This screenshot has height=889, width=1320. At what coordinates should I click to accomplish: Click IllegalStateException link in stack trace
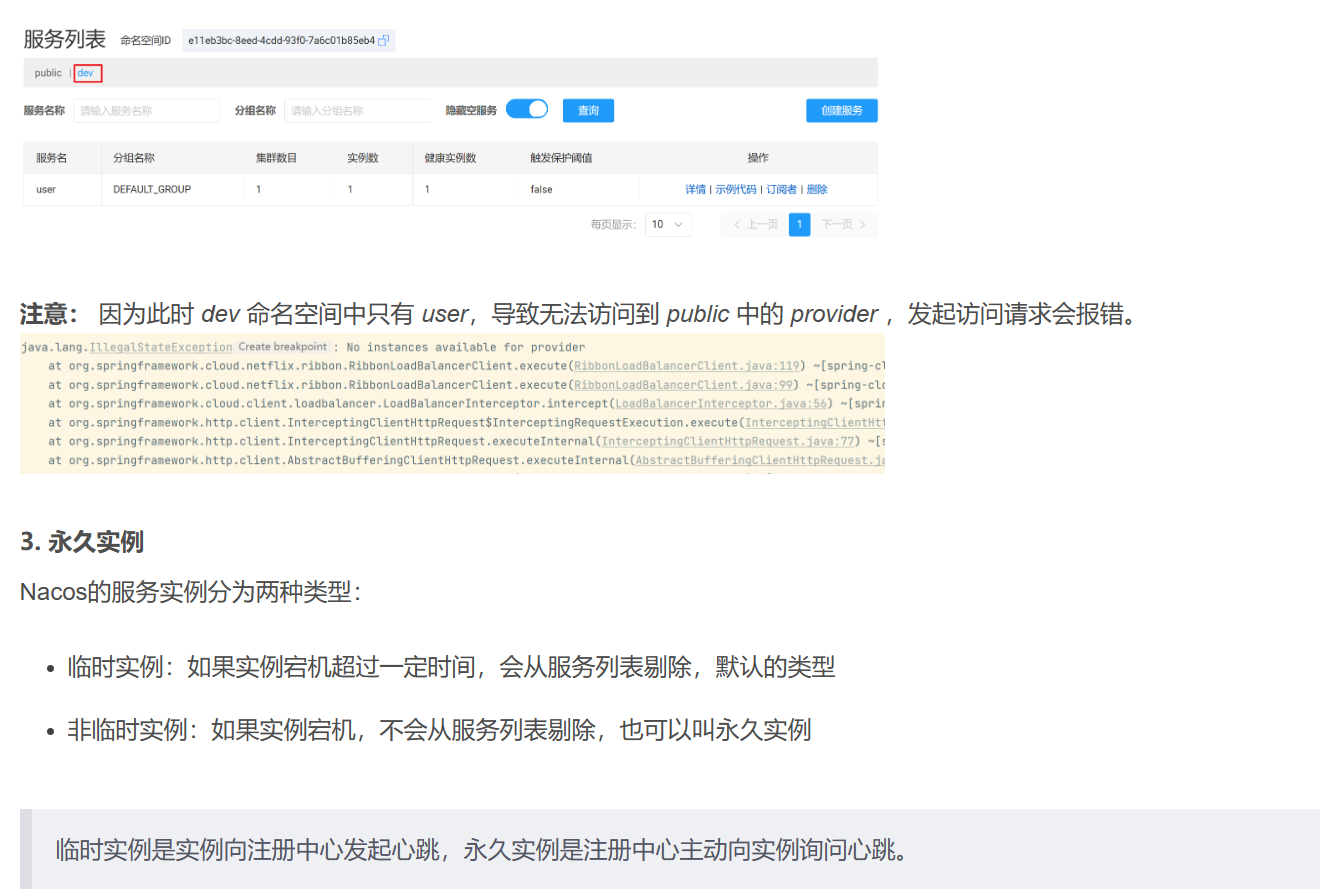[161, 347]
